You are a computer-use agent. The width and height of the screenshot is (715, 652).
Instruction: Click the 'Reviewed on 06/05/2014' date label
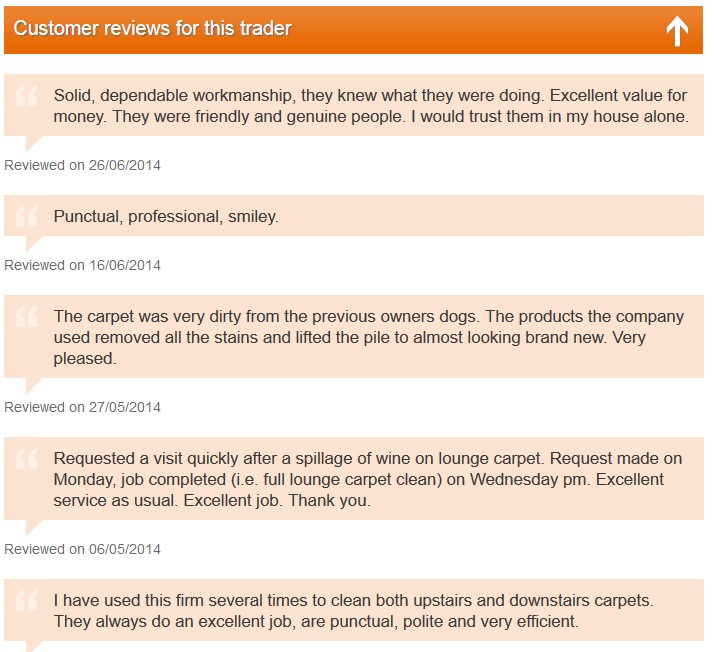[83, 549]
